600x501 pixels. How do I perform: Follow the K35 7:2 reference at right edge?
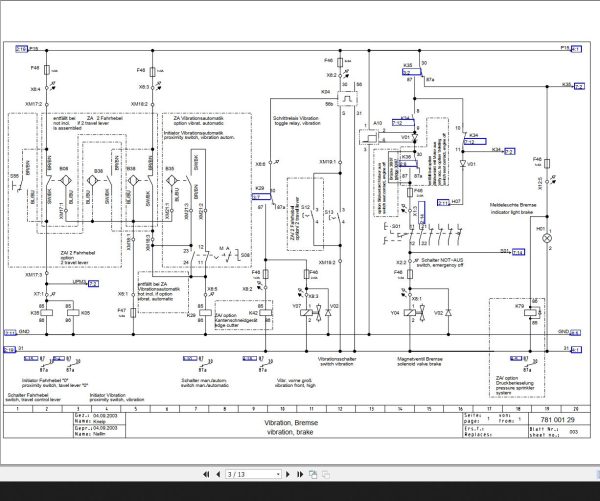[x=579, y=86]
